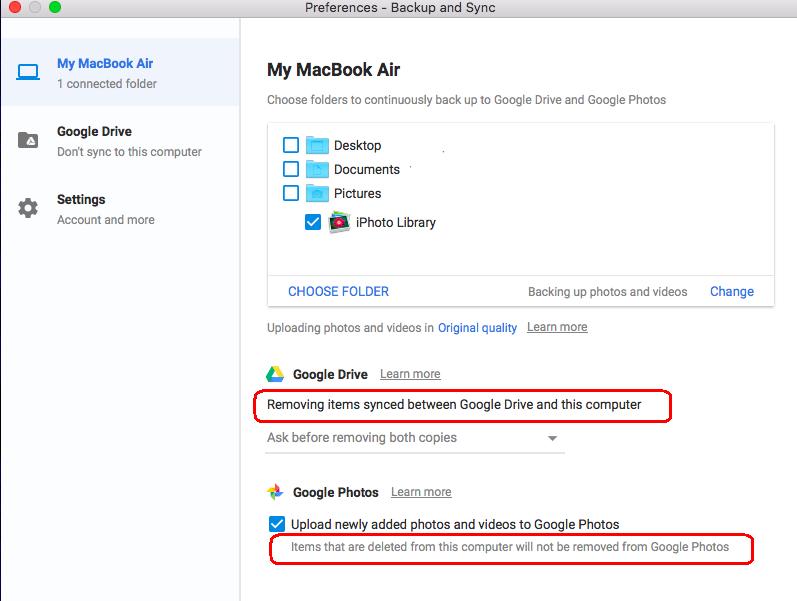The height and width of the screenshot is (601, 797).
Task: Open Learn more next to Google Photos heading
Action: point(421,492)
